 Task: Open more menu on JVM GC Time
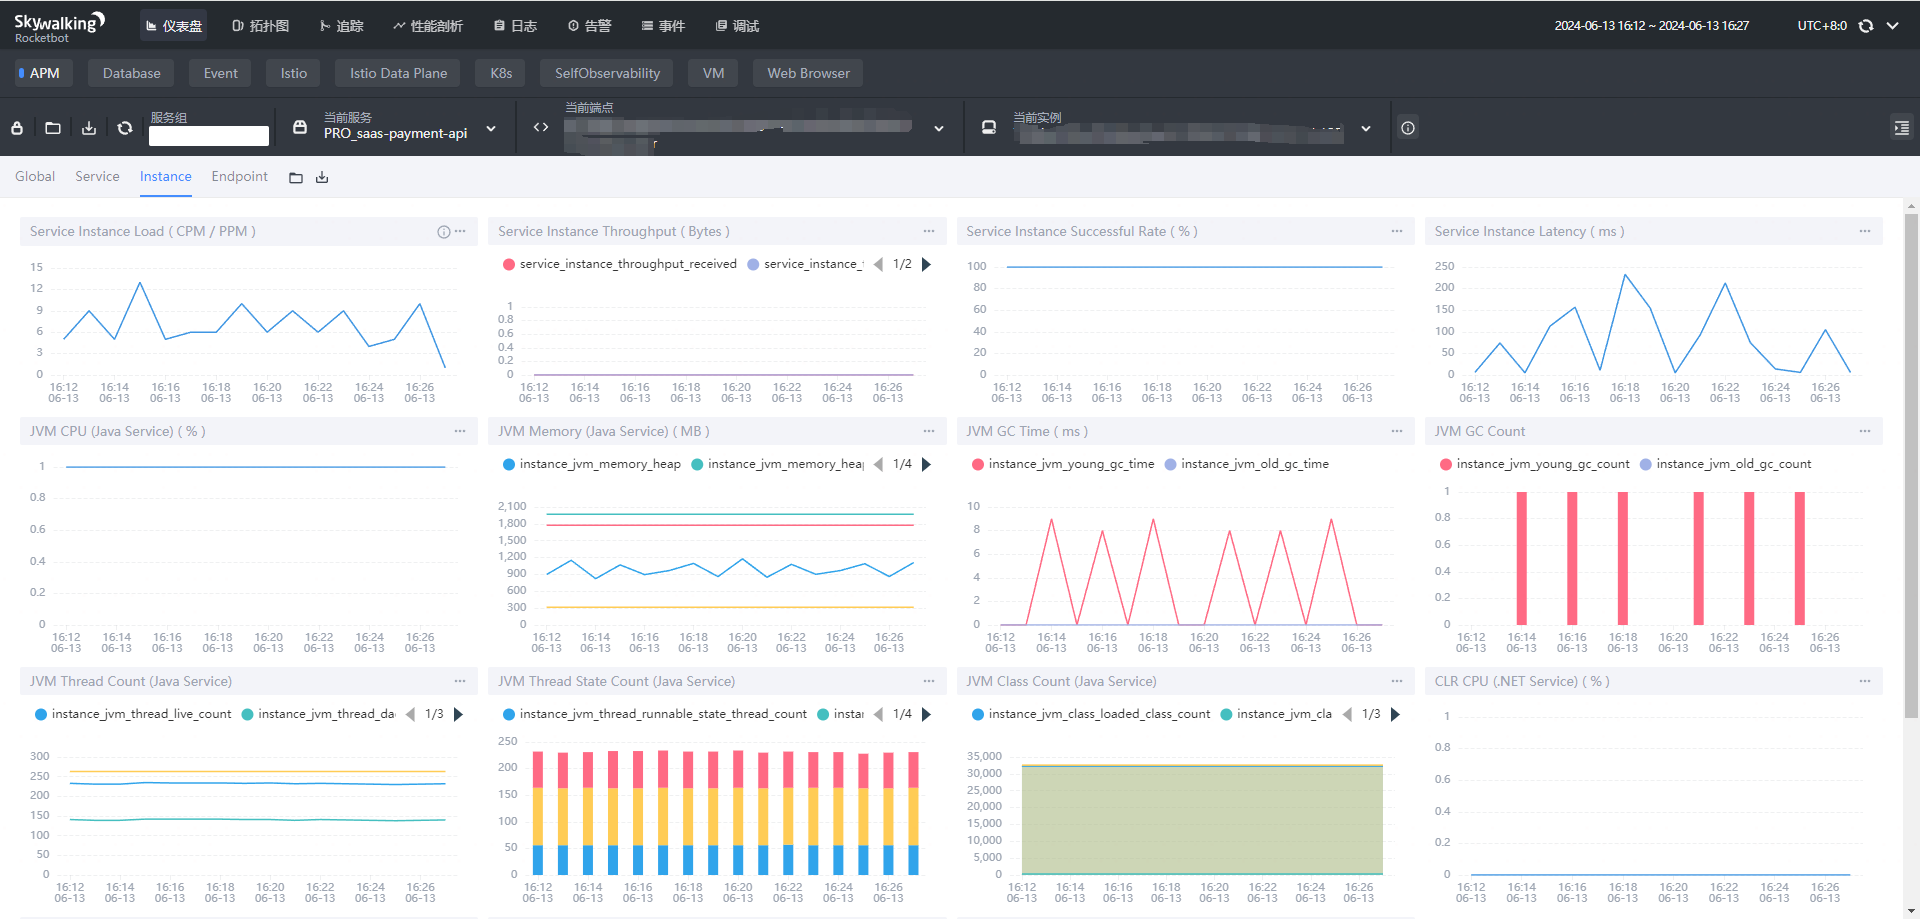(x=1397, y=431)
